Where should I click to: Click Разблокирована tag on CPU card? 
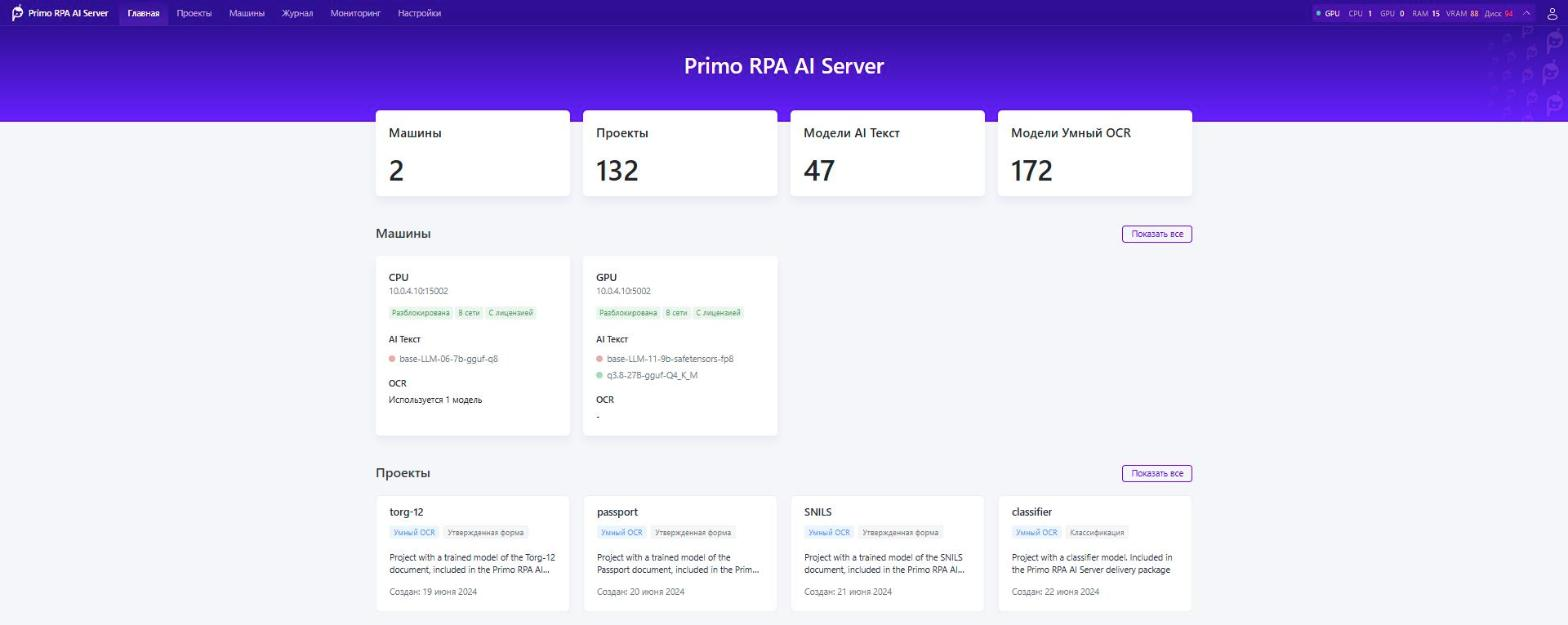(420, 313)
